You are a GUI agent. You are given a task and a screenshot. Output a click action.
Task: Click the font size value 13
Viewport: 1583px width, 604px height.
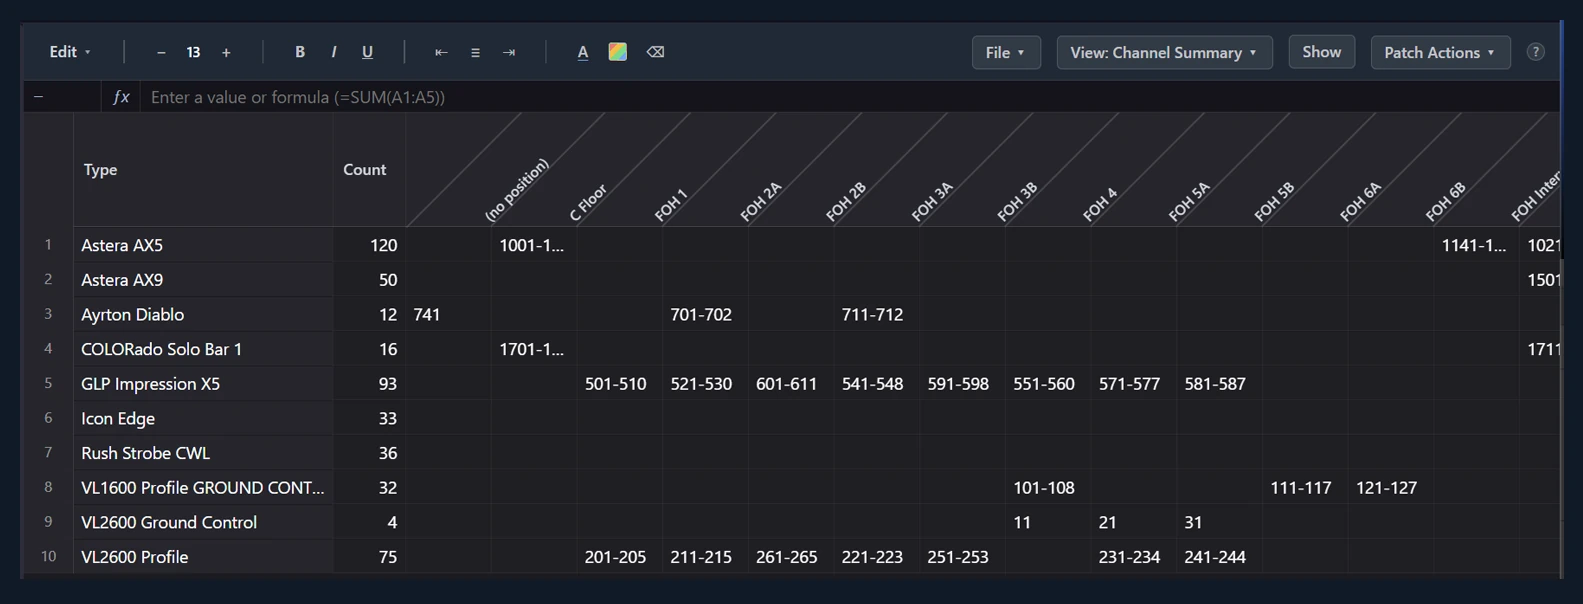click(193, 52)
